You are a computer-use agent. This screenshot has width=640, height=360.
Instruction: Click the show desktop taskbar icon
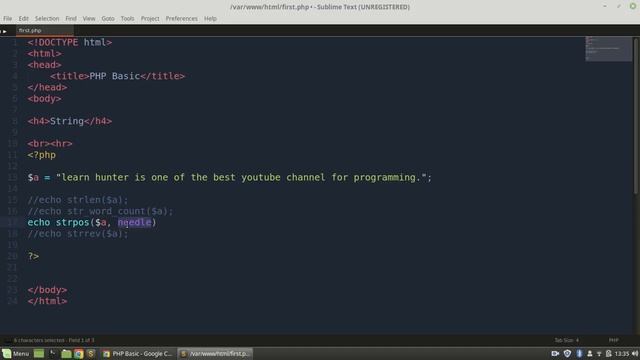(39, 353)
